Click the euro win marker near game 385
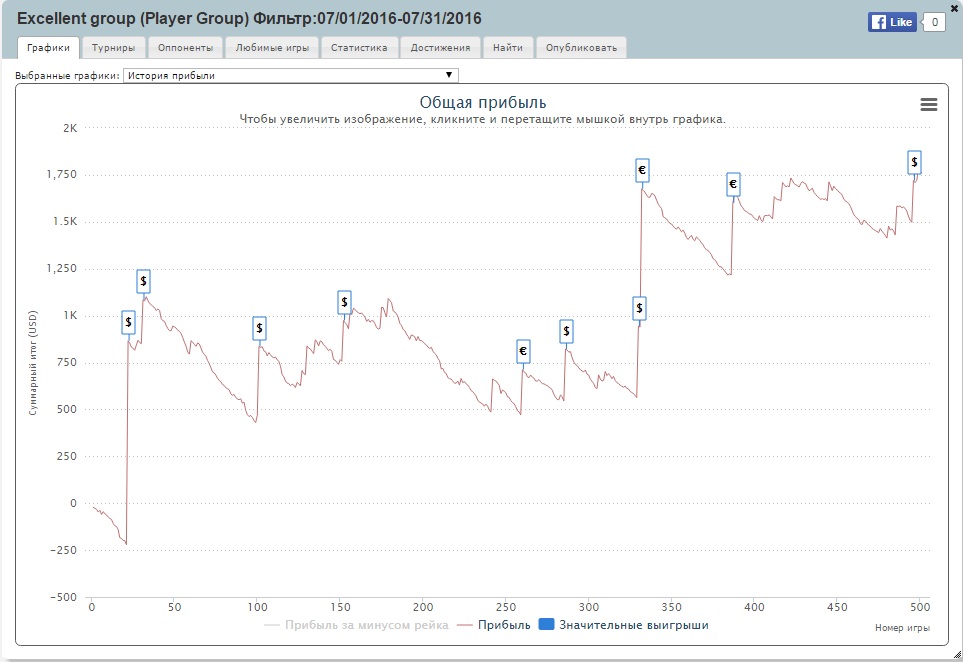 point(733,184)
